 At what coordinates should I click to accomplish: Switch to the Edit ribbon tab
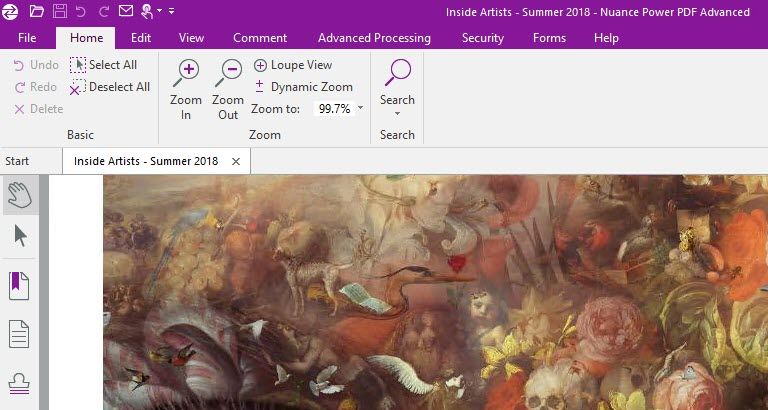point(141,38)
